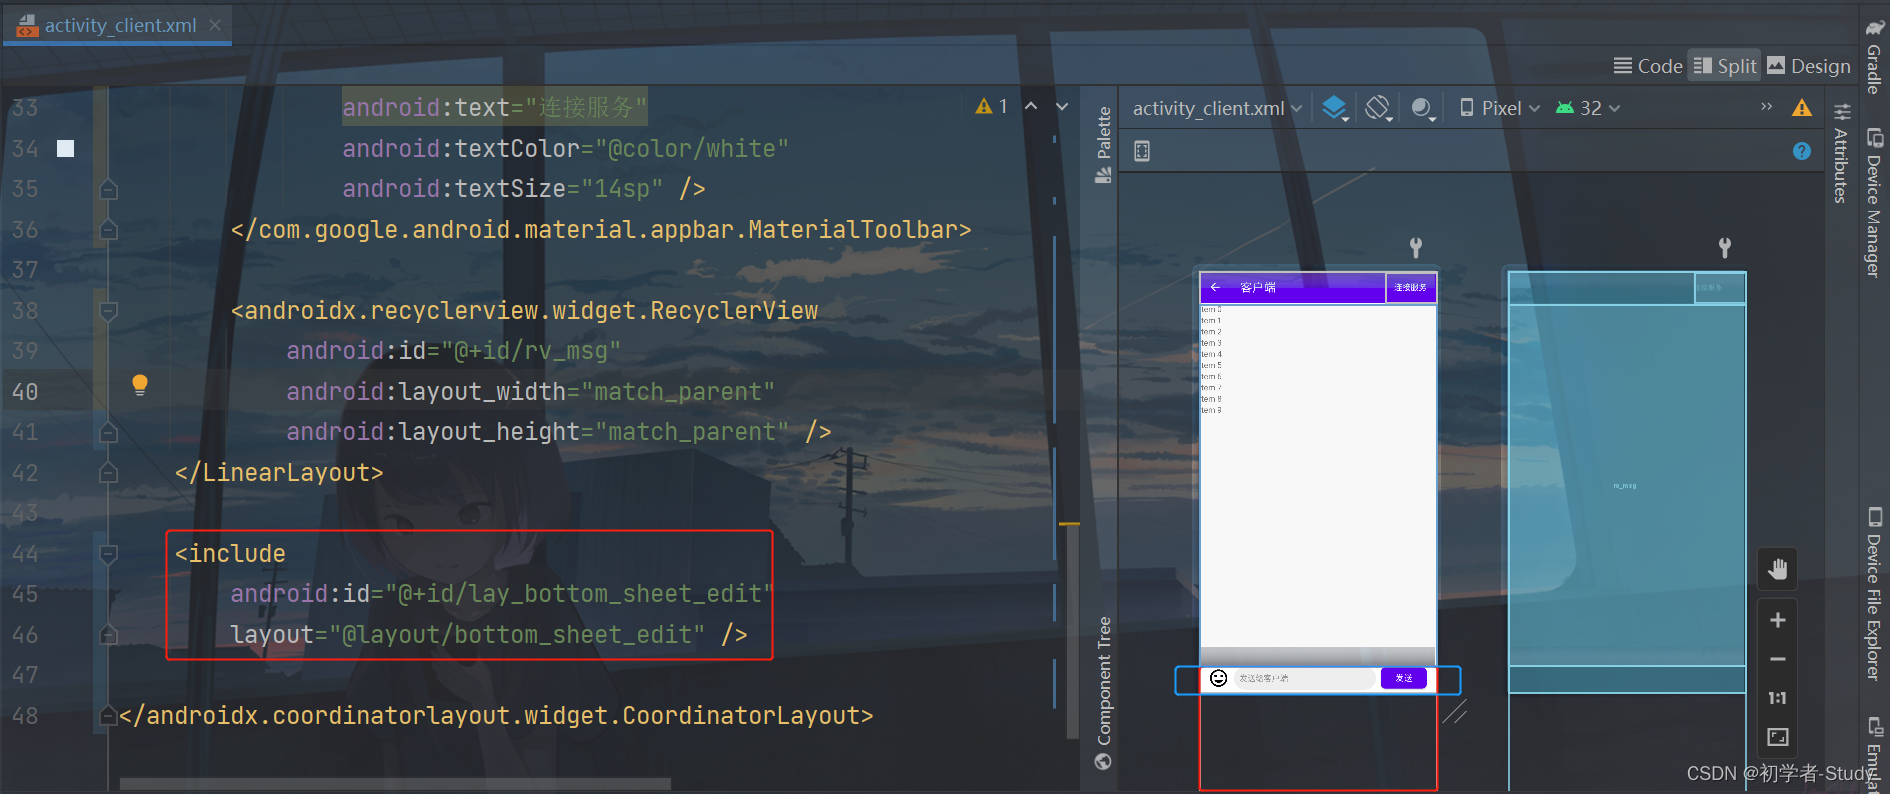The image size is (1890, 794).
Task: Open the Gradle tool window
Action: pos(1874,57)
